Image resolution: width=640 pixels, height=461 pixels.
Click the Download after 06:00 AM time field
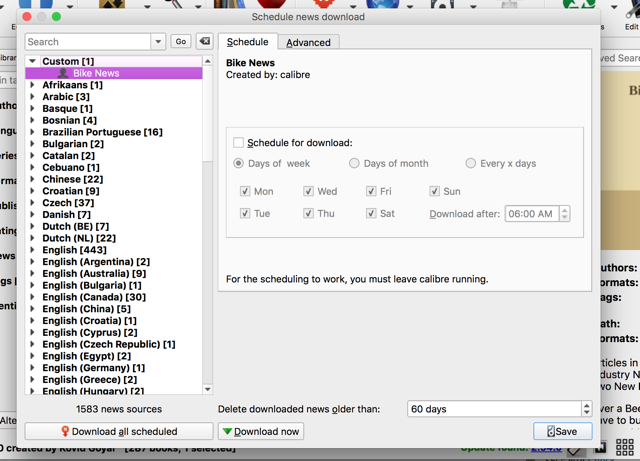tap(532, 214)
